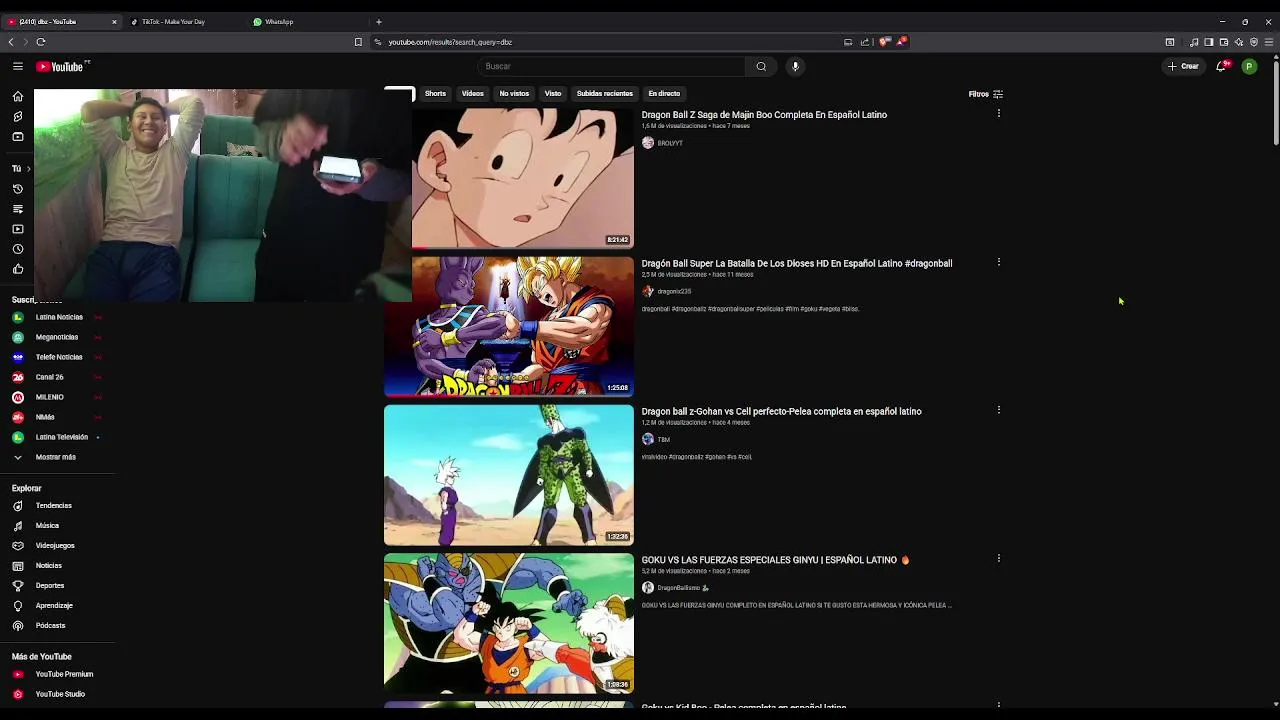Expand the Tú section
Screen dimensions: 1280x720
tap(21, 169)
